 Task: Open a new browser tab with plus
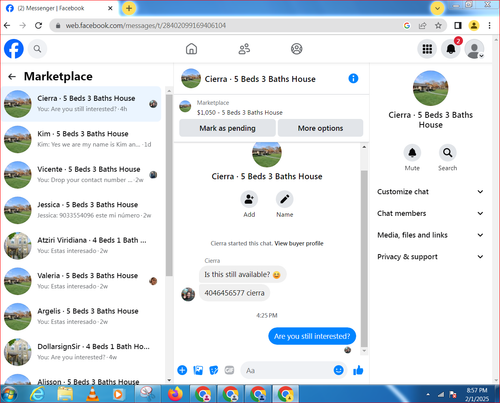(x=129, y=8)
